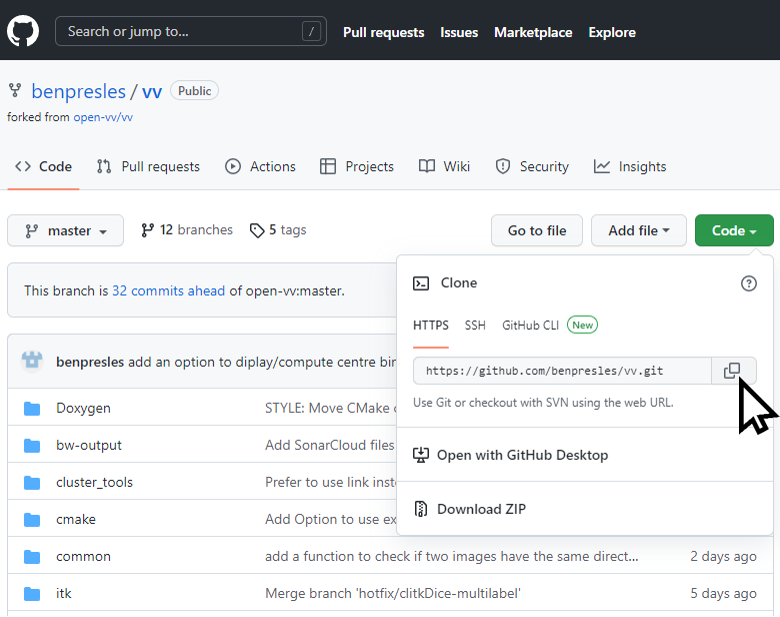Open the open-vv/vv upstream link

point(103,117)
